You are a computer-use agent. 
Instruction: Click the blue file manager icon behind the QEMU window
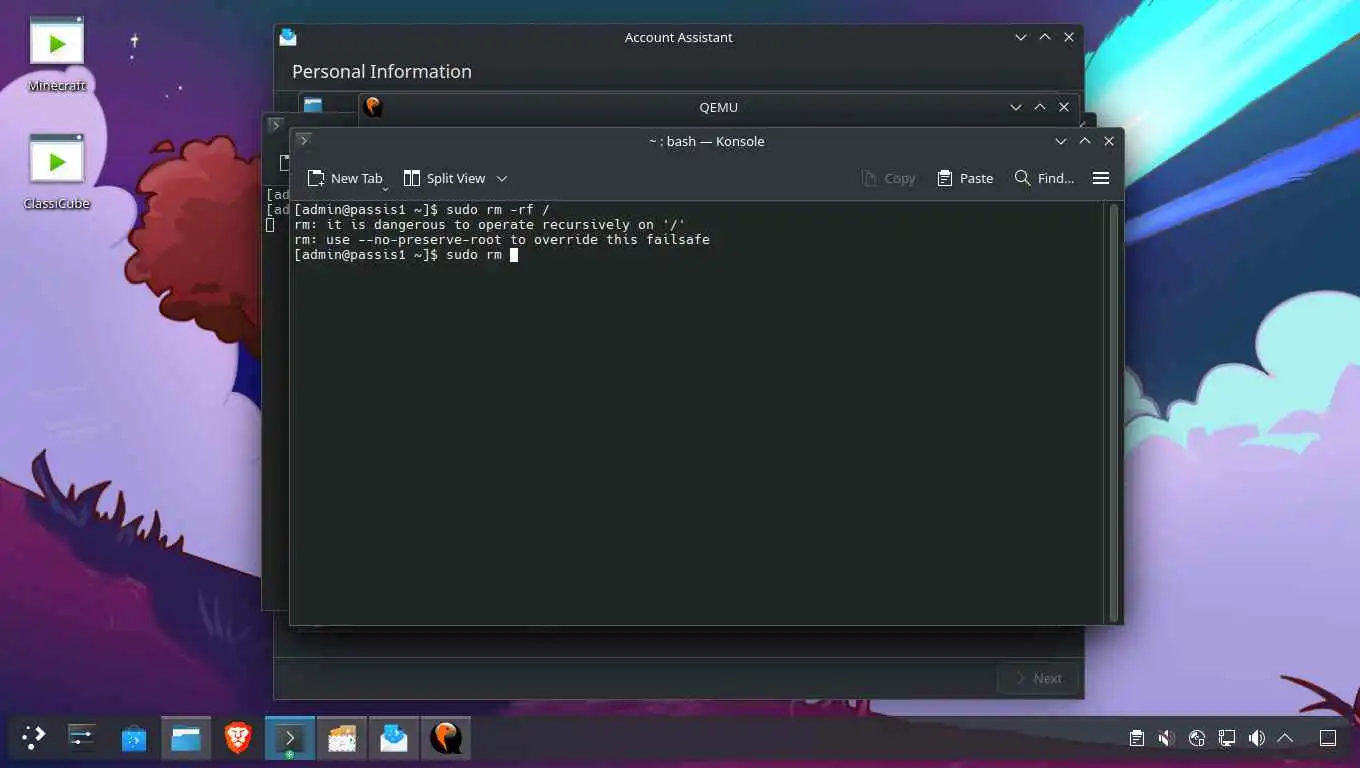(x=313, y=104)
